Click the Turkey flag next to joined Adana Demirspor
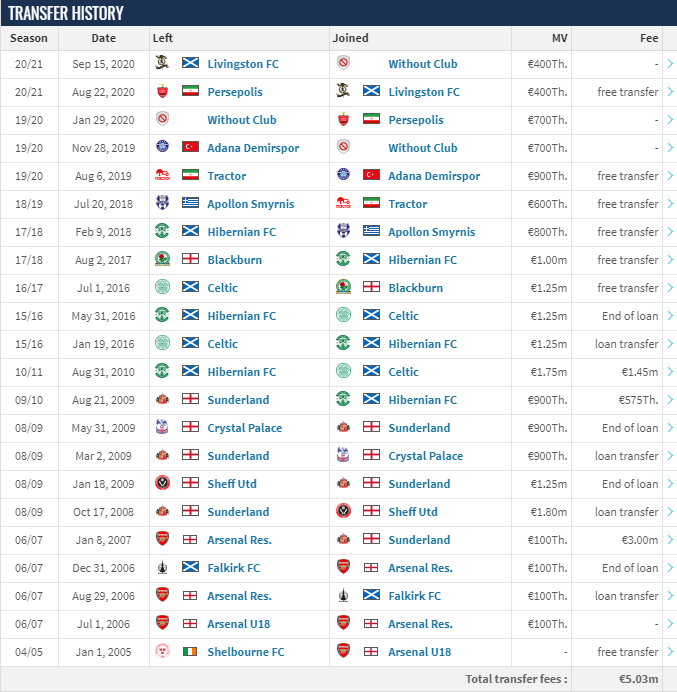 pyautogui.click(x=371, y=175)
